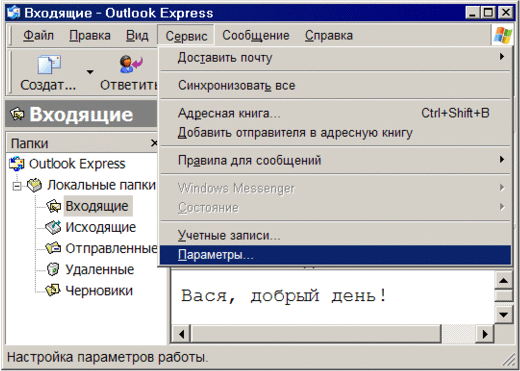
Task: Close the Сервис menu from the menu bar
Action: click(186, 36)
